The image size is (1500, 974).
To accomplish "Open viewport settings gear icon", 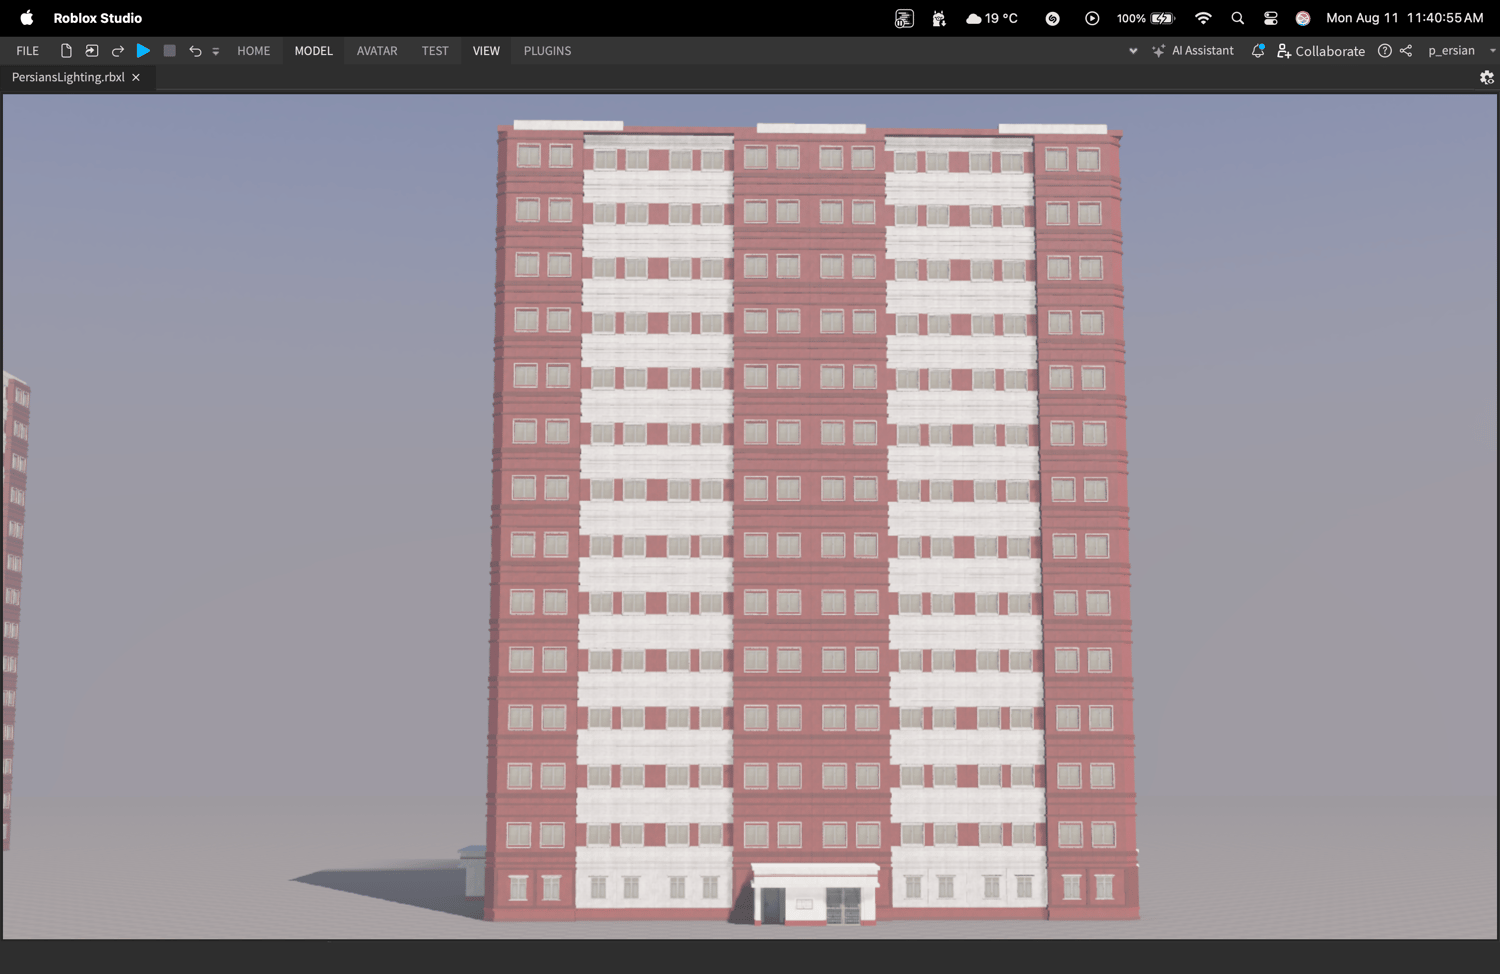I will (x=1487, y=77).
